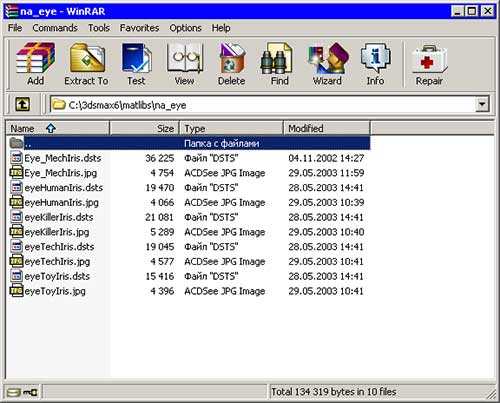Image resolution: width=500 pixels, height=403 pixels.
Task: Select the file name eyeToyIris.jpg
Action: tap(55, 291)
